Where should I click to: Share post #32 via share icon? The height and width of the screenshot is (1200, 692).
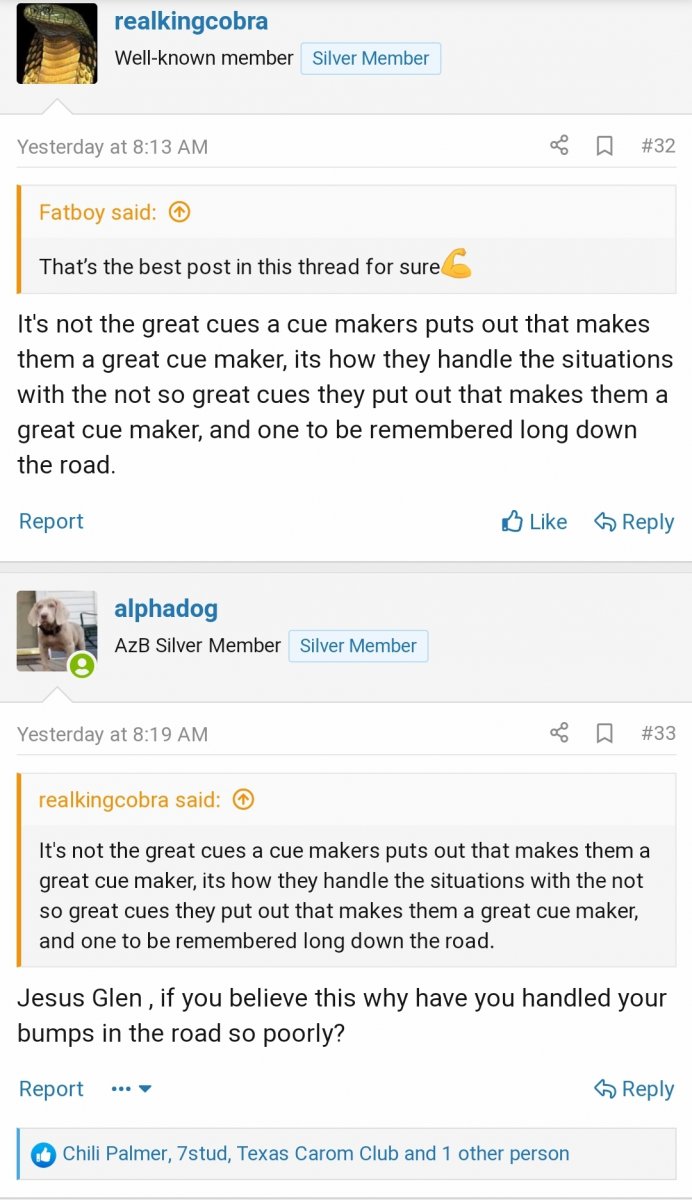(x=559, y=146)
